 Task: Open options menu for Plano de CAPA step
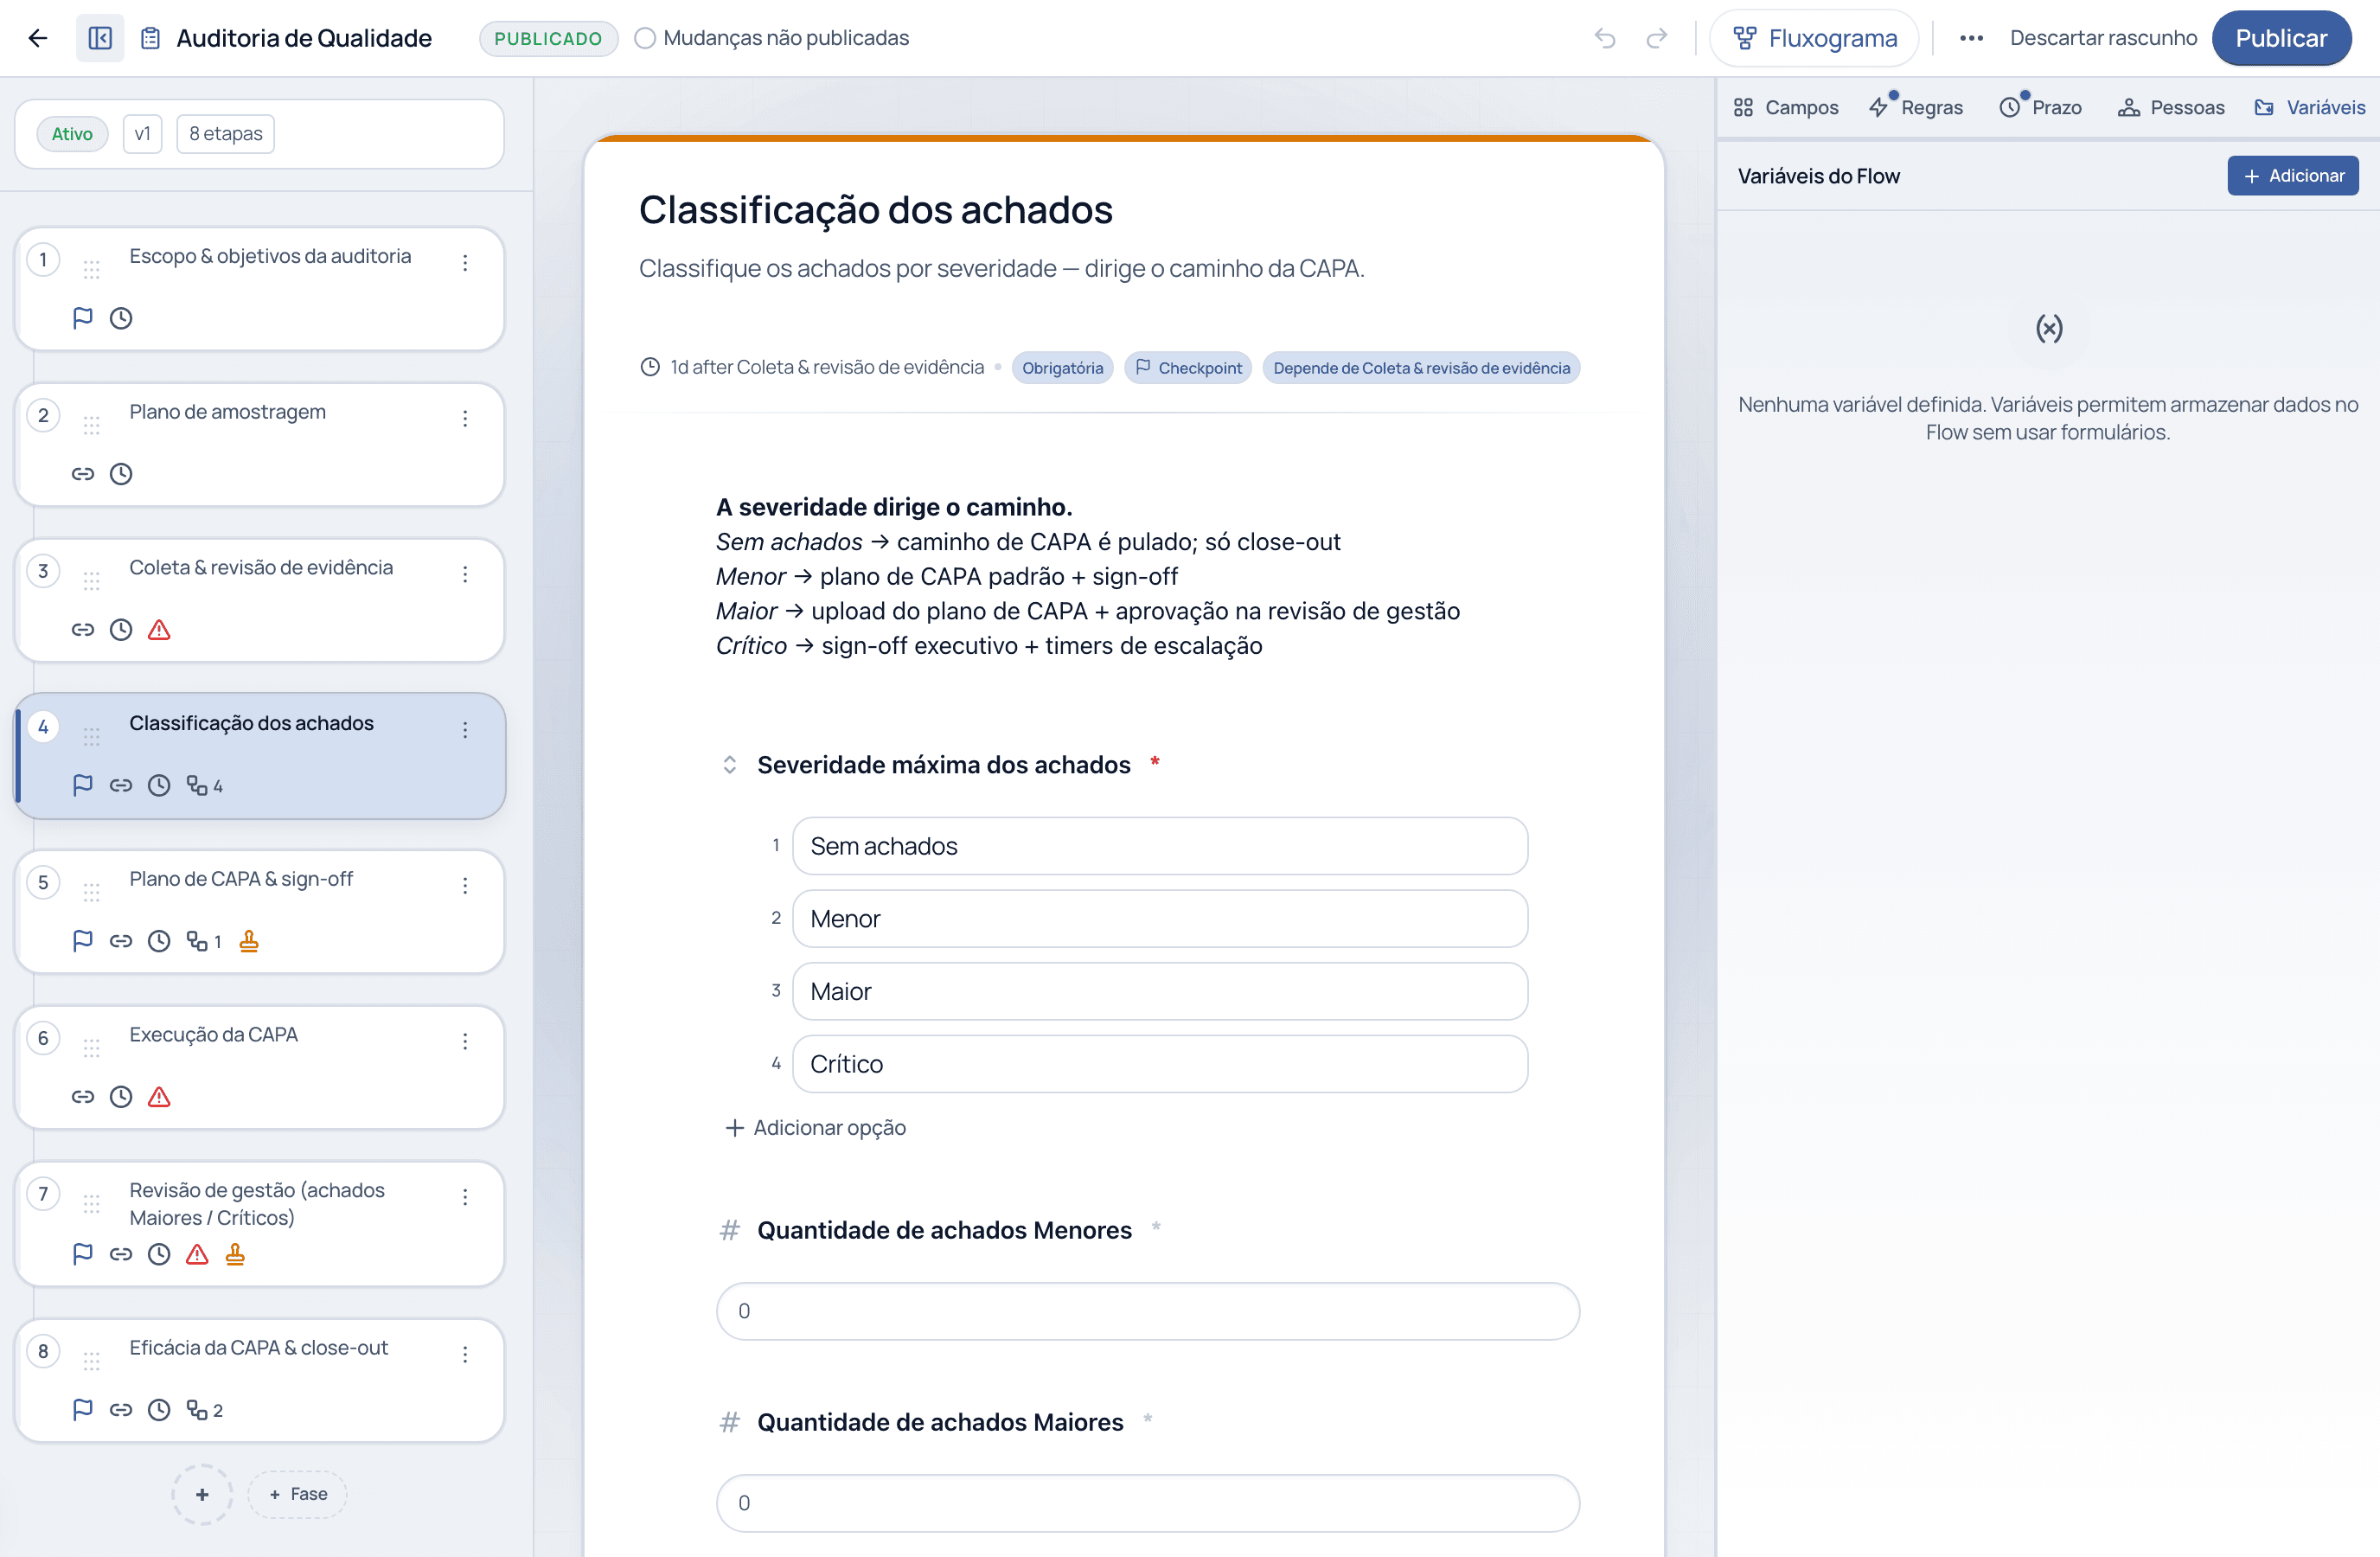(x=465, y=886)
